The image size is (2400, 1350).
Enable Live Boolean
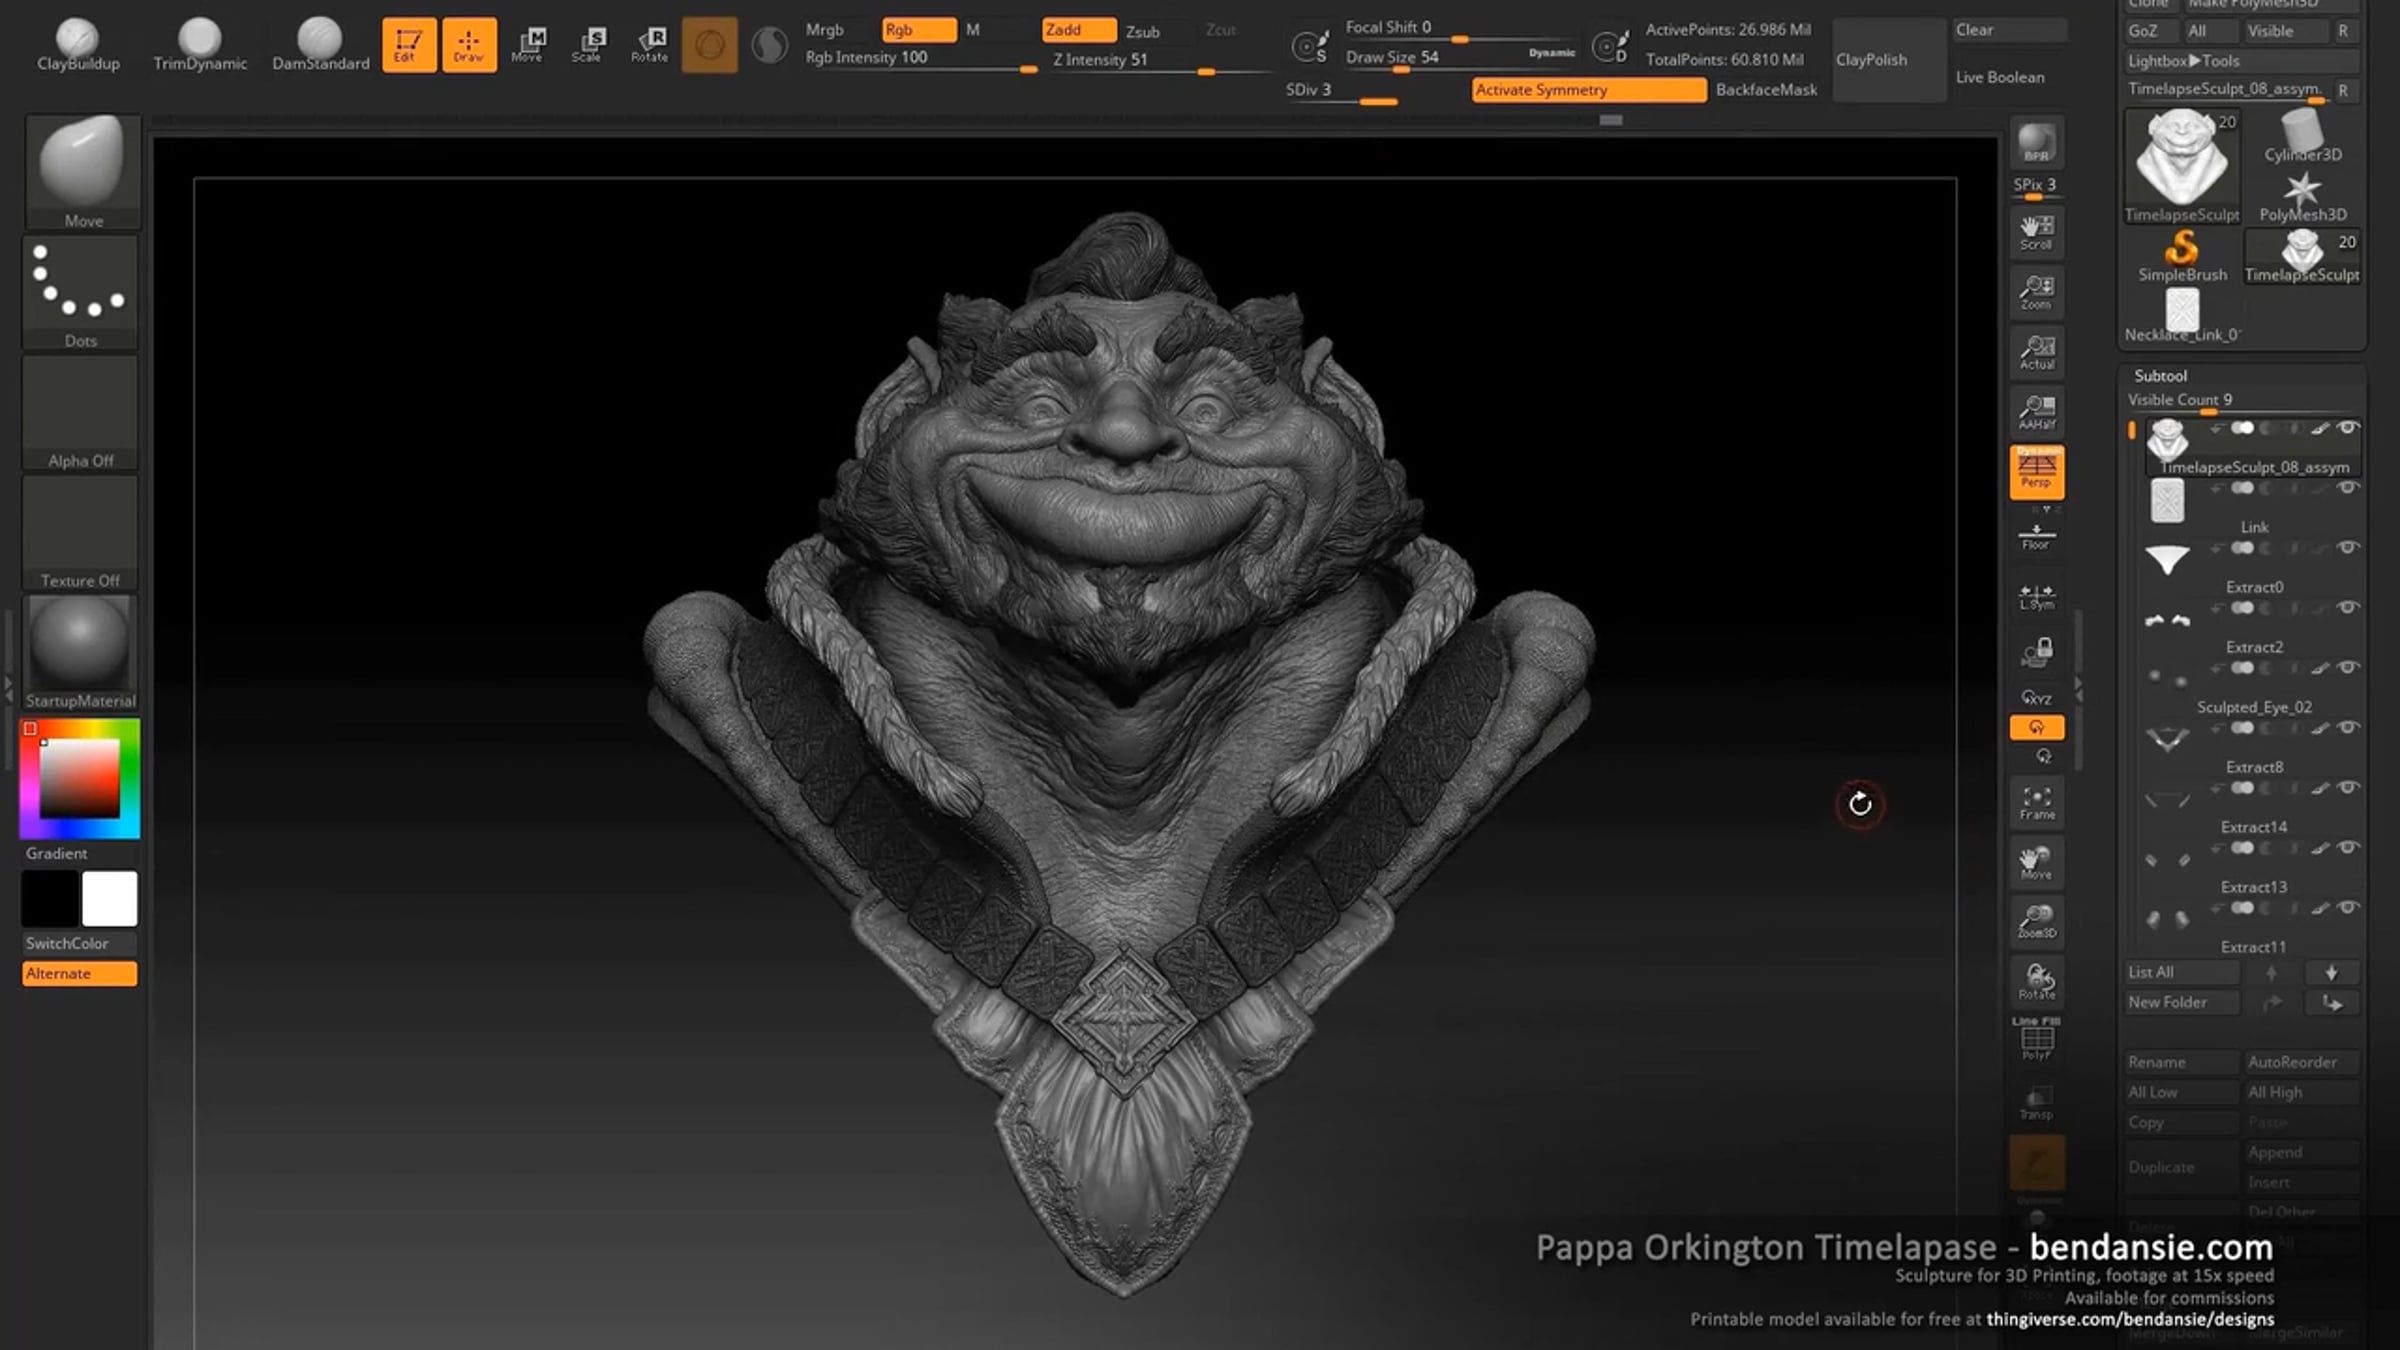coord(2000,77)
